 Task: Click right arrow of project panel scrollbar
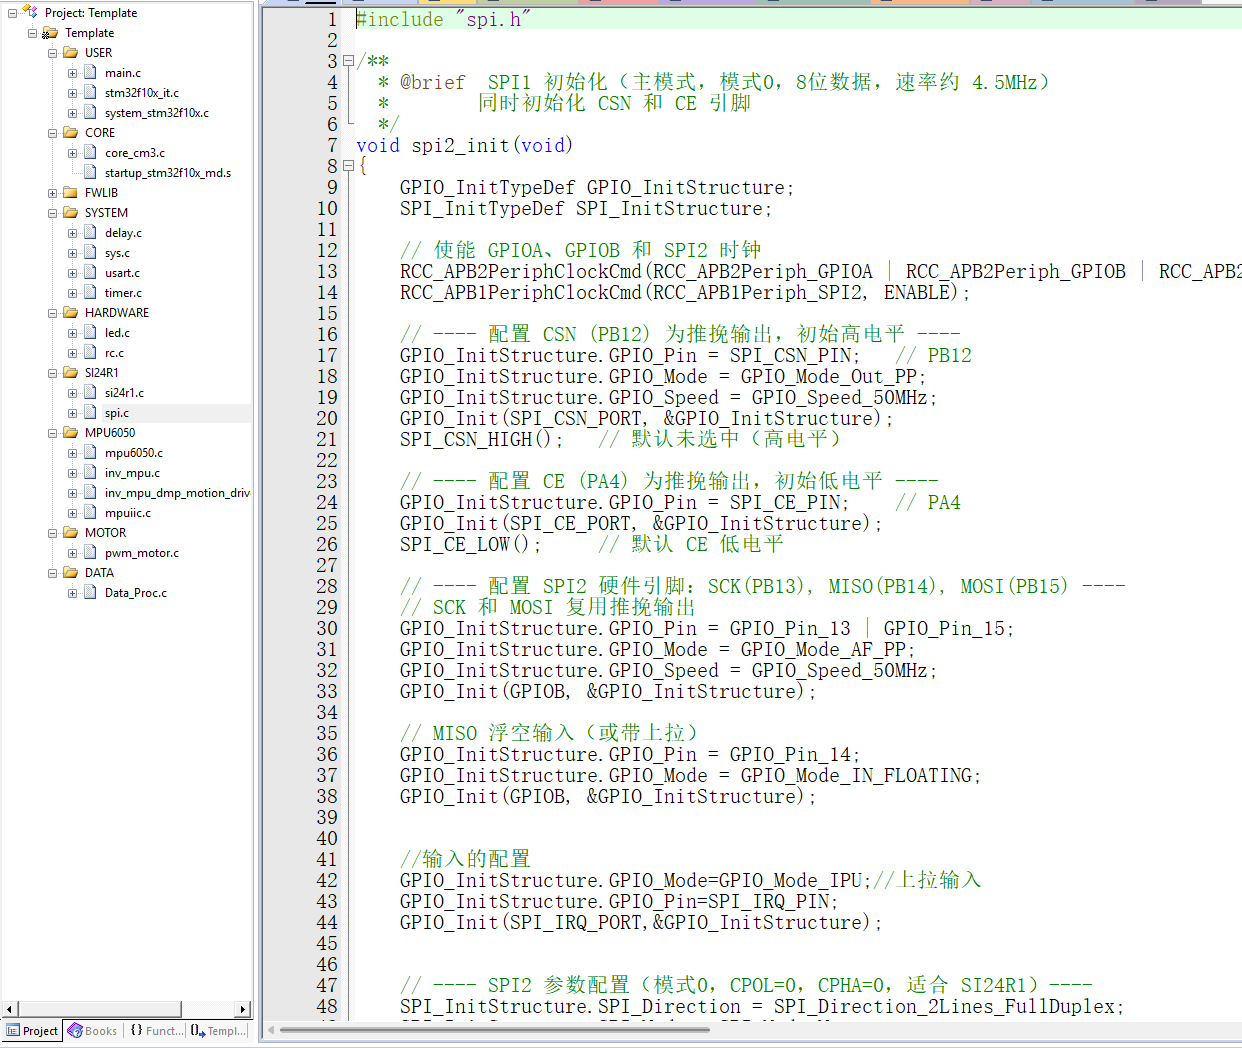tap(242, 1009)
